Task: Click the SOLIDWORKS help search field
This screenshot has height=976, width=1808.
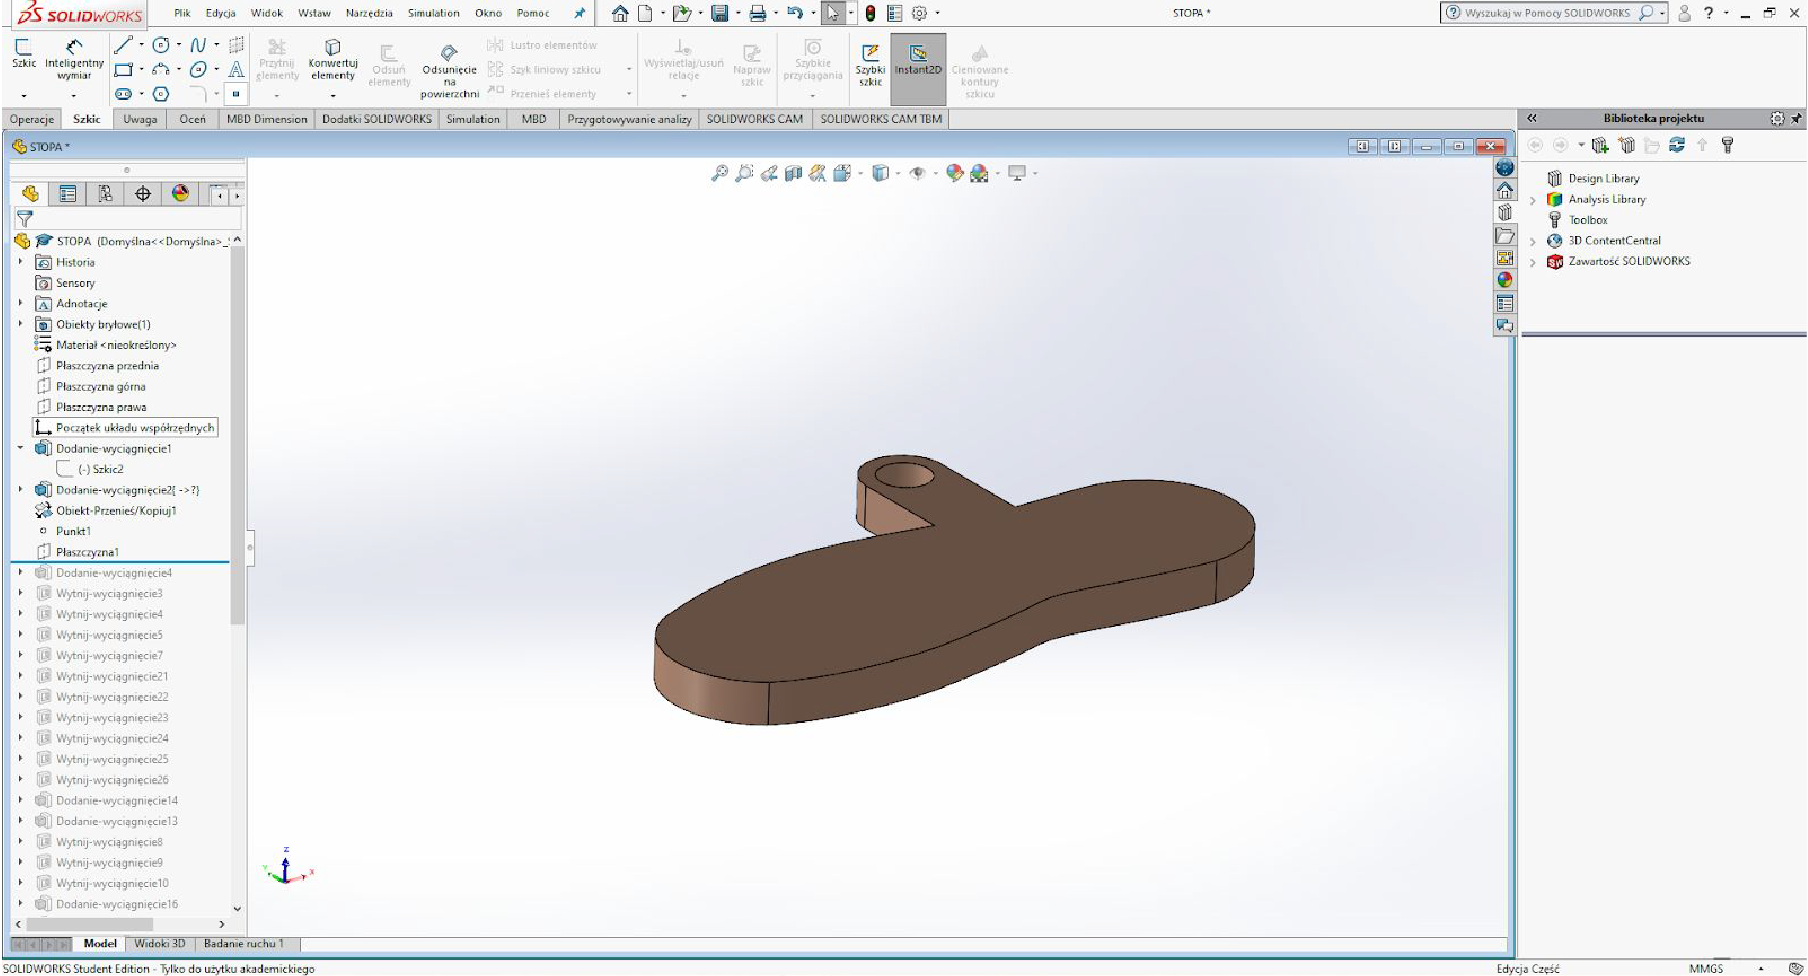Action: (1547, 13)
